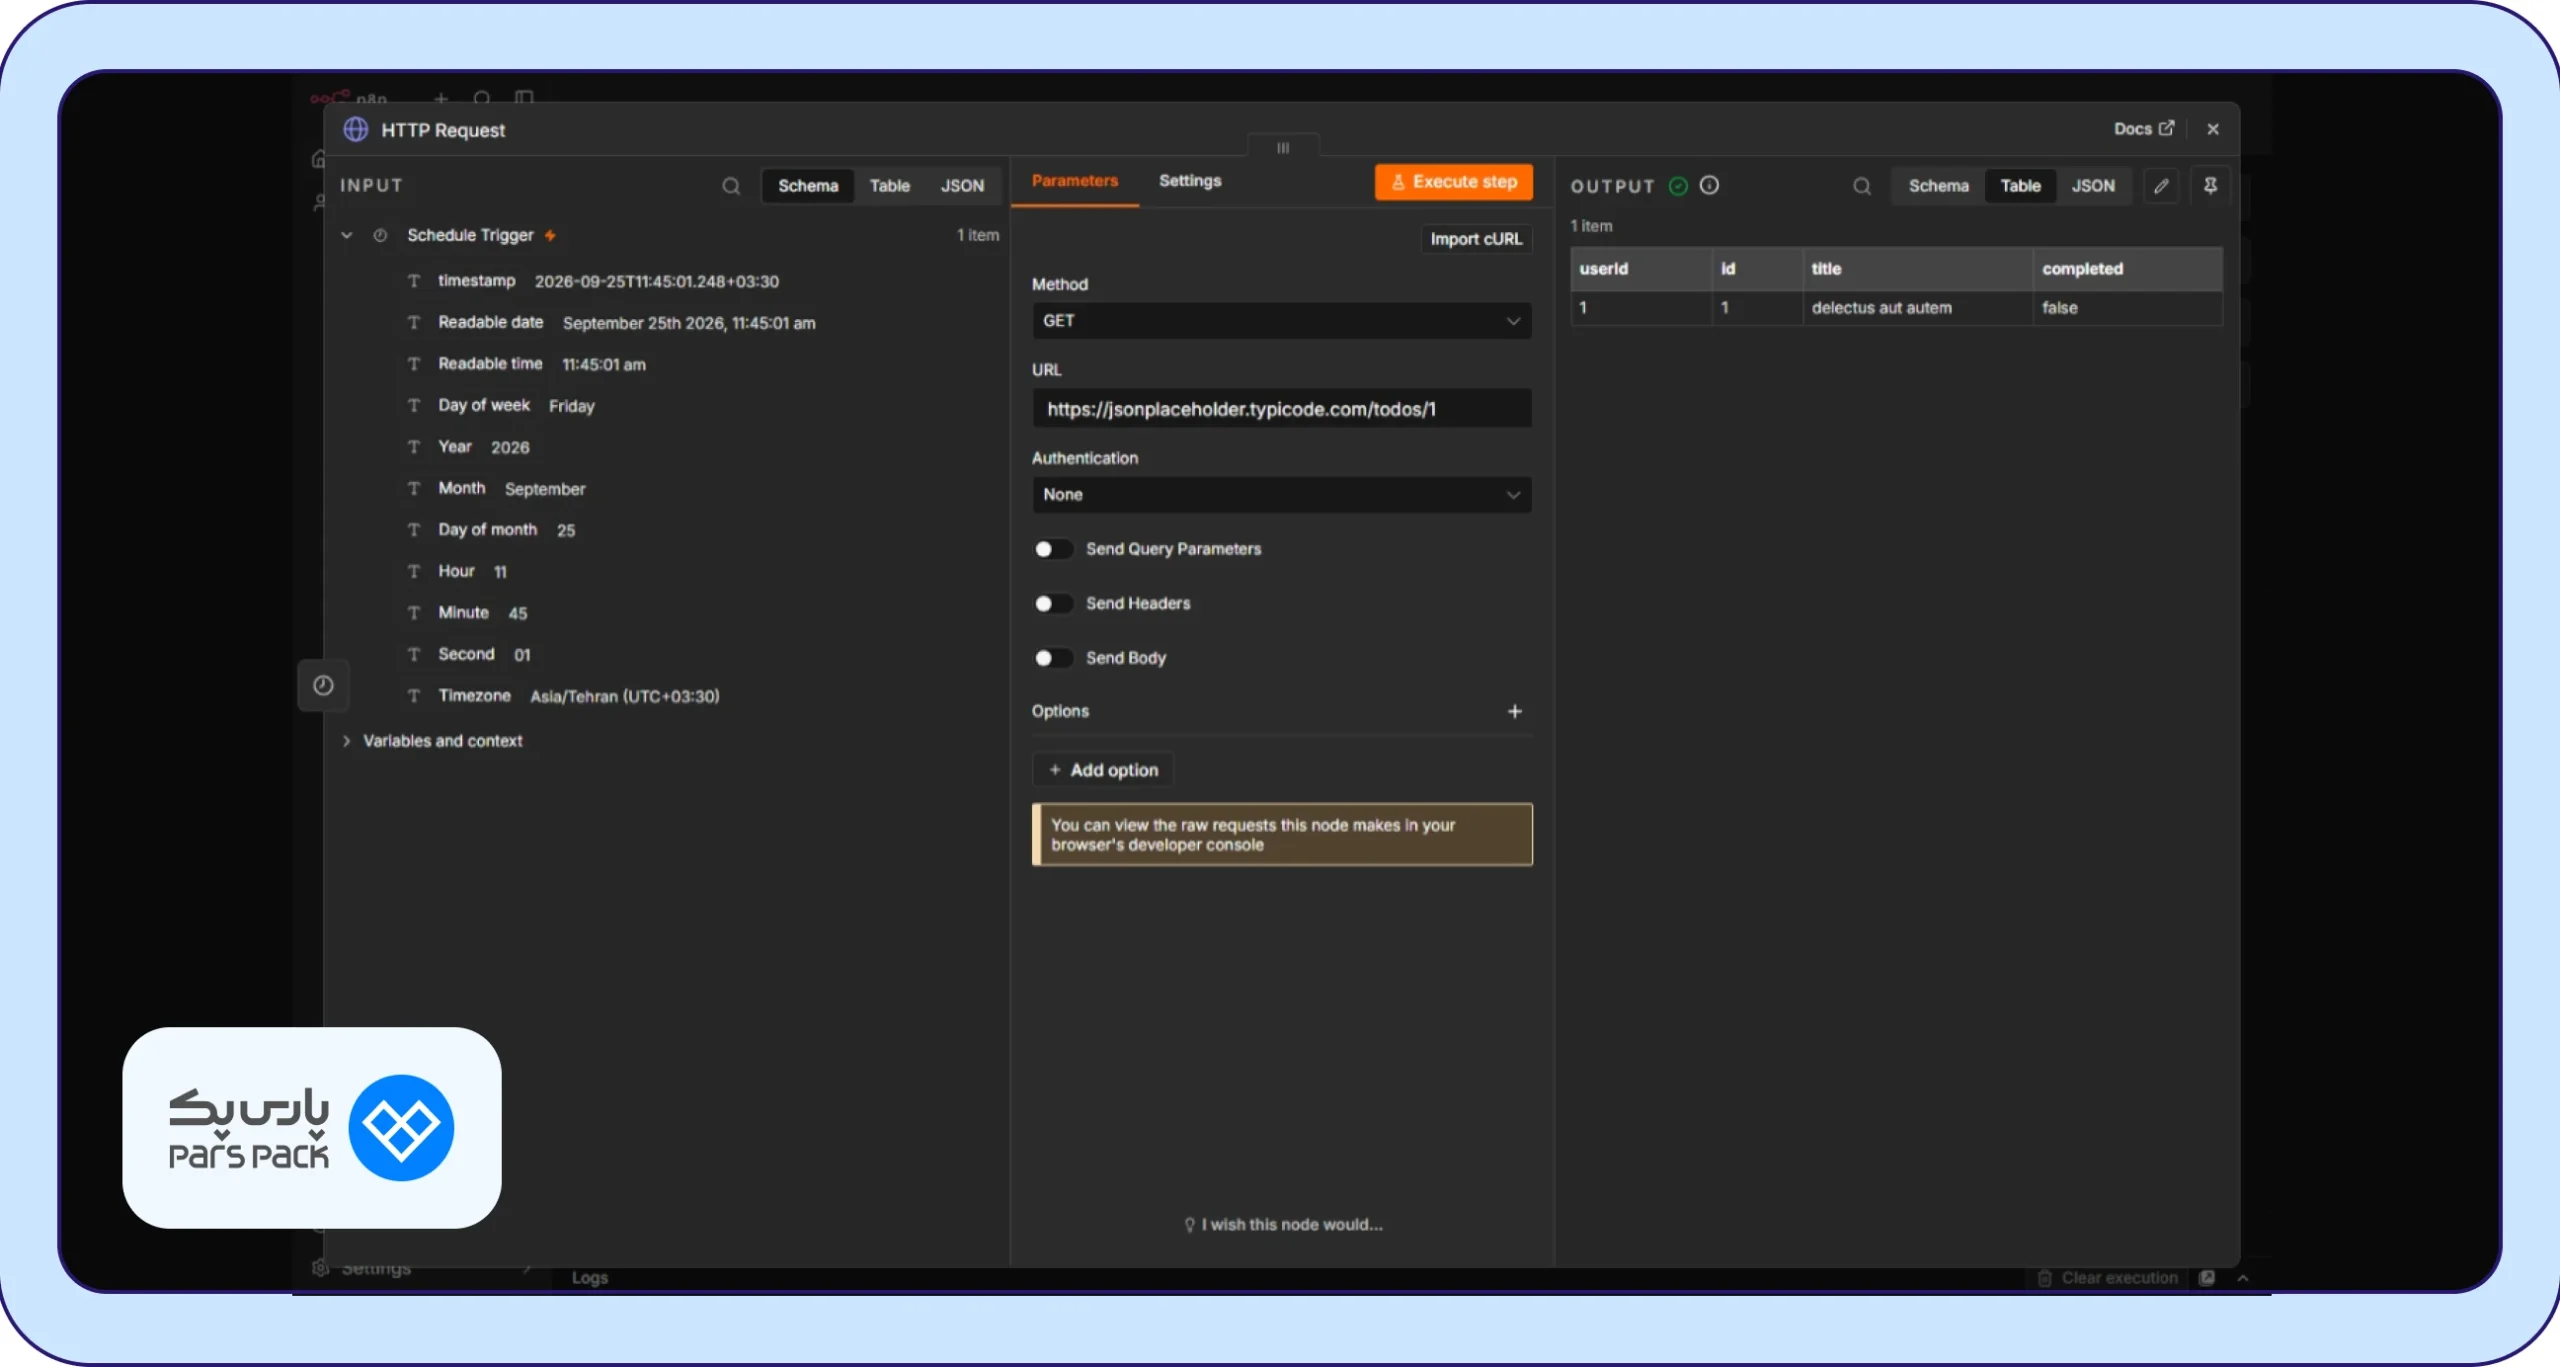Open the output info icon
The width and height of the screenshot is (2560, 1367).
coord(1709,185)
